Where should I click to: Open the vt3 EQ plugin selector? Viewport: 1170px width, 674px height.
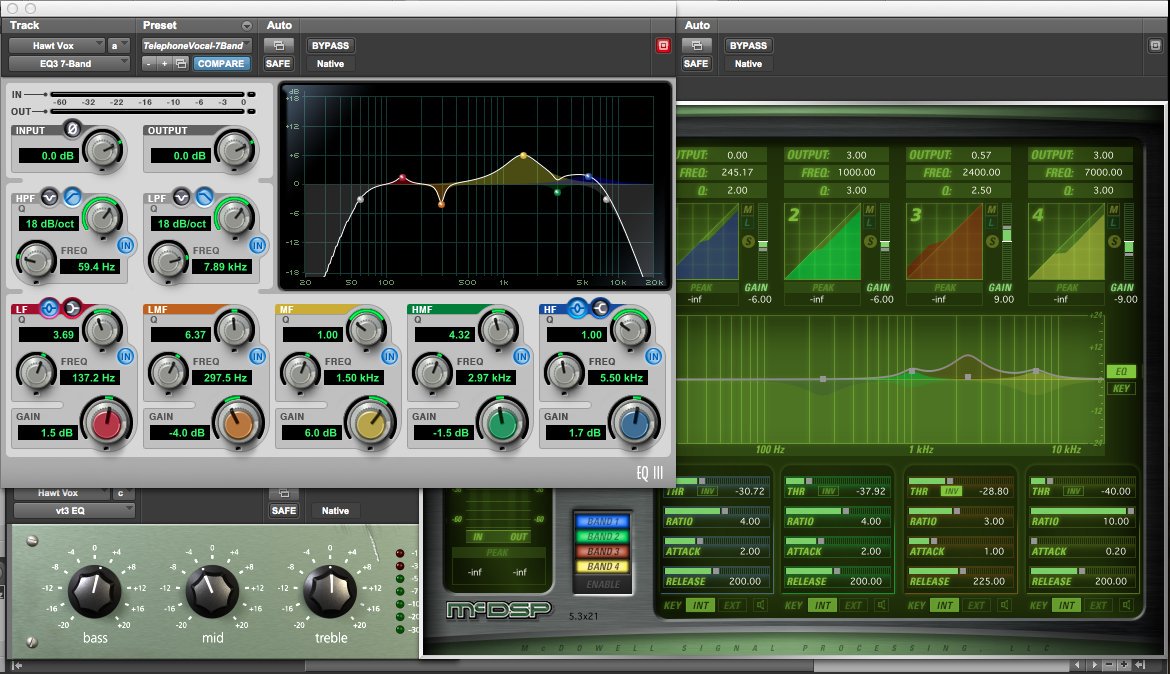[74, 511]
